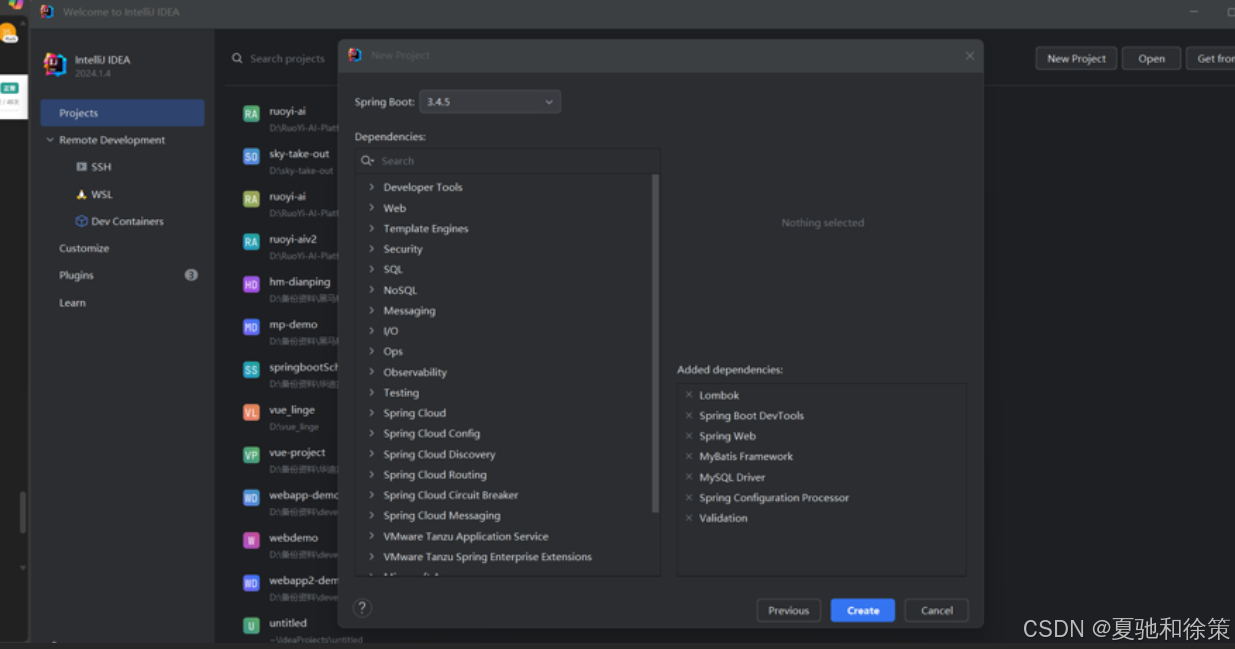Click the Plugins update count badge
The height and width of the screenshot is (649, 1235).
tap(191, 275)
